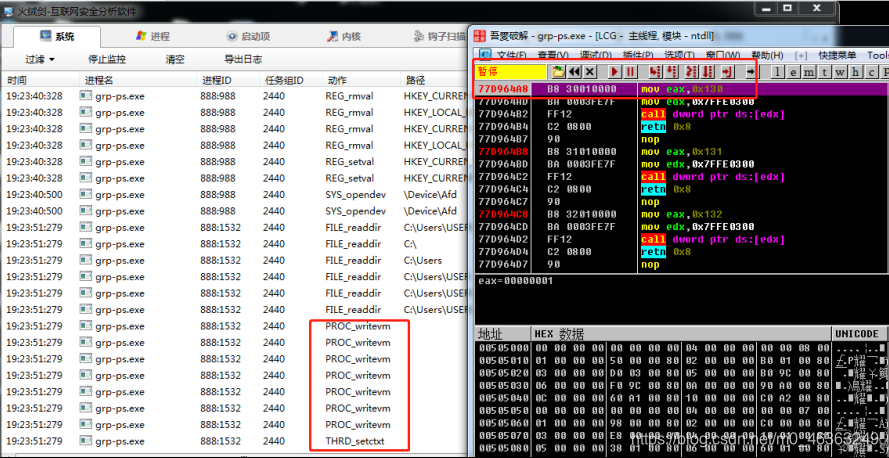
Task: Click the Restart program rewind icon
Action: 574,72
